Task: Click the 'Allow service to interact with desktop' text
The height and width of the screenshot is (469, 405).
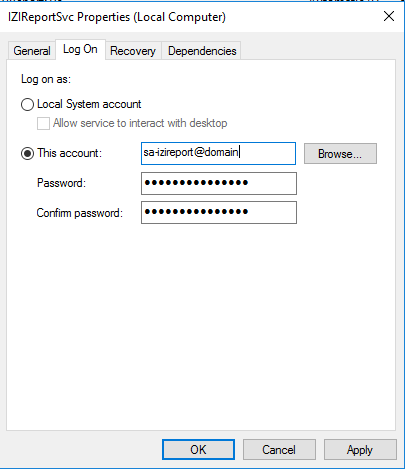Action: (x=140, y=123)
